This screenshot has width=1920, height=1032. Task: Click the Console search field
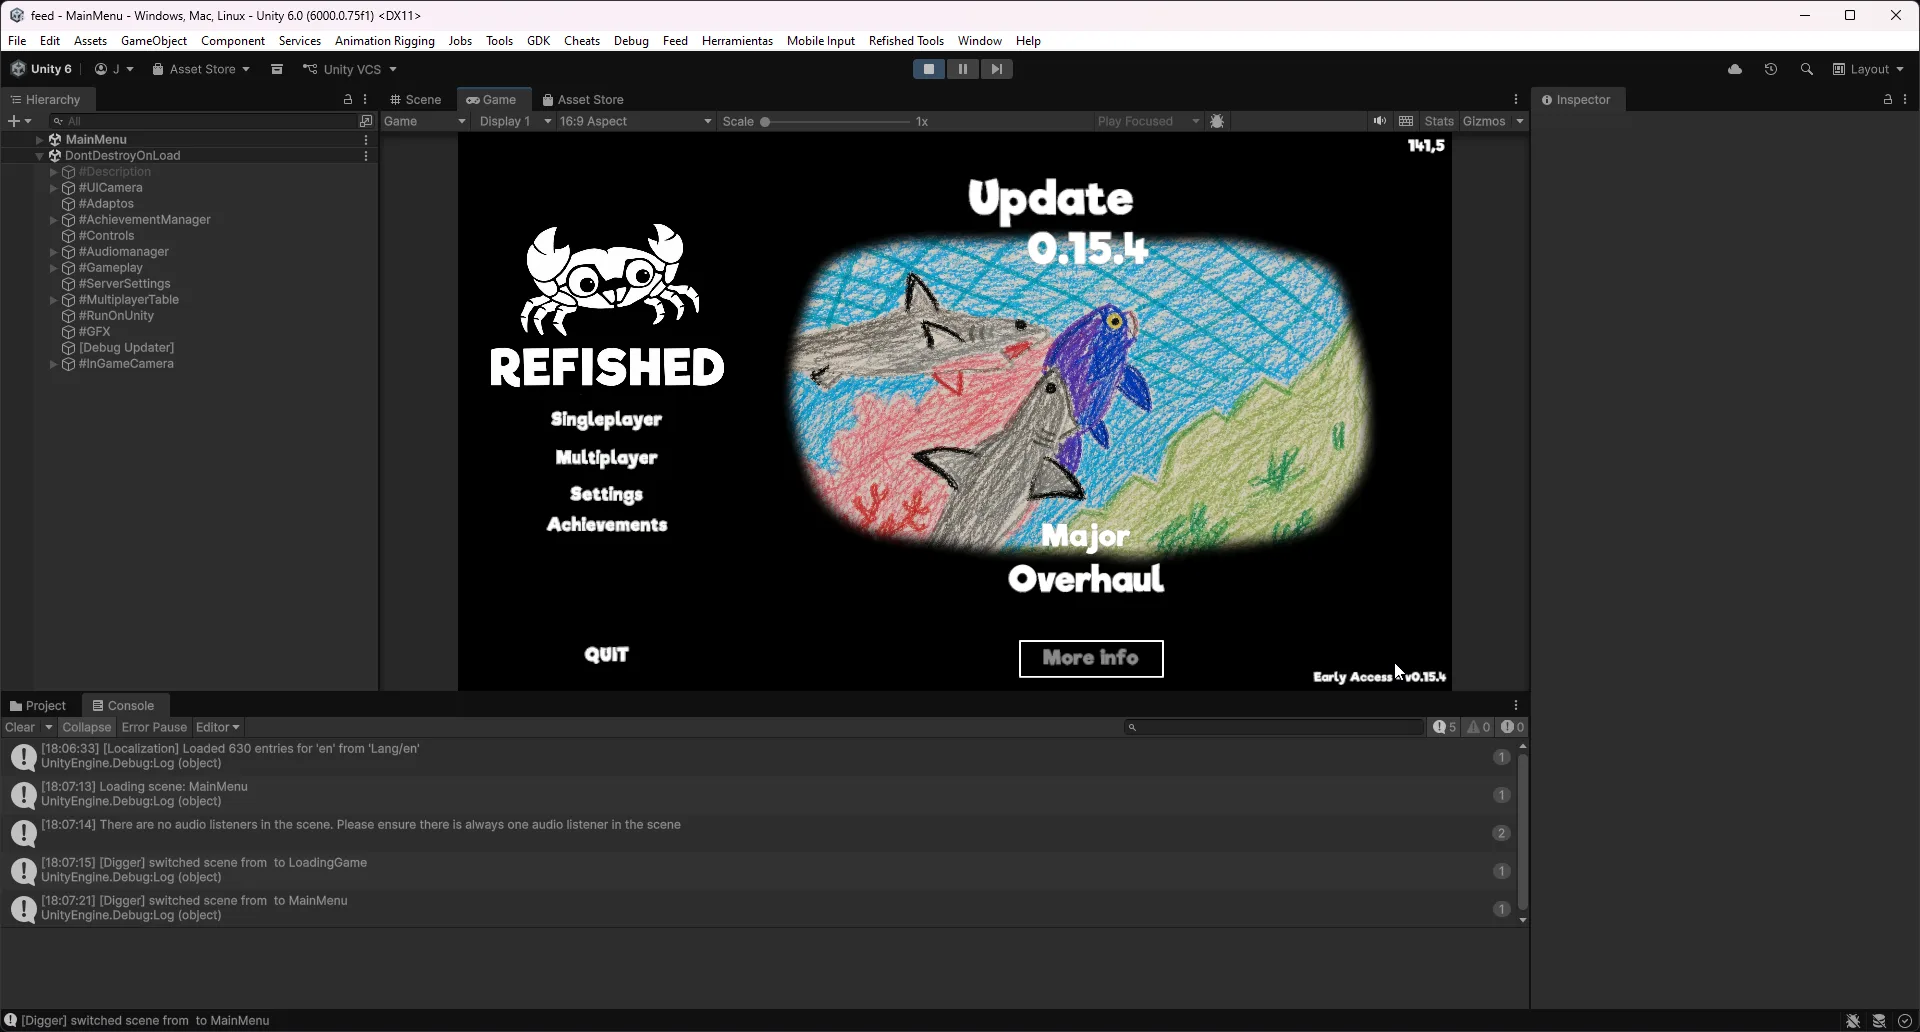click(1274, 727)
